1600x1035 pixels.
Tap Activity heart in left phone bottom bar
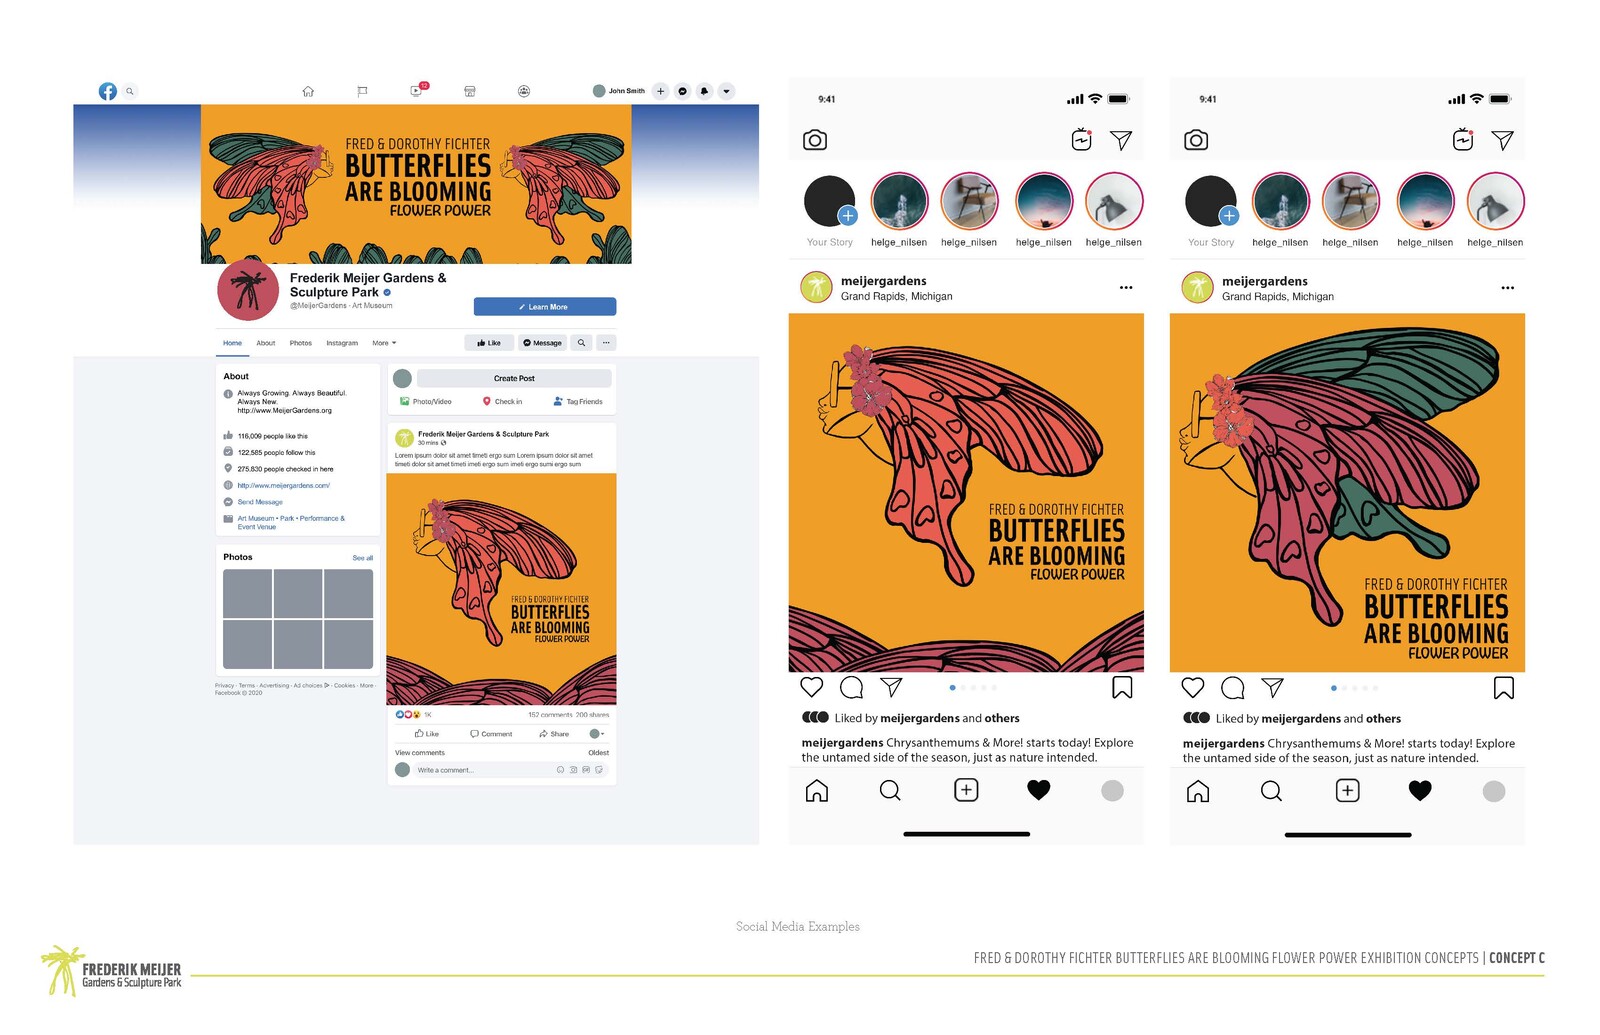pyautogui.click(x=1039, y=791)
